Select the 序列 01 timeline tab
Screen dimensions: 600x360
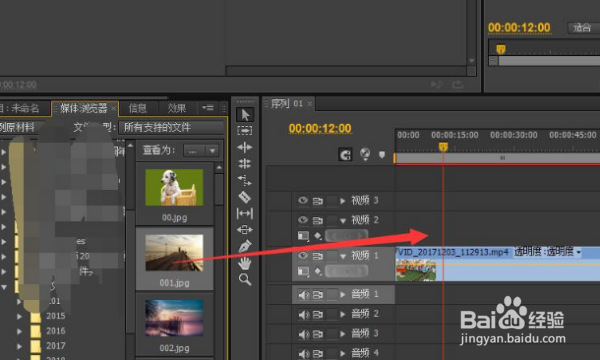pos(287,103)
